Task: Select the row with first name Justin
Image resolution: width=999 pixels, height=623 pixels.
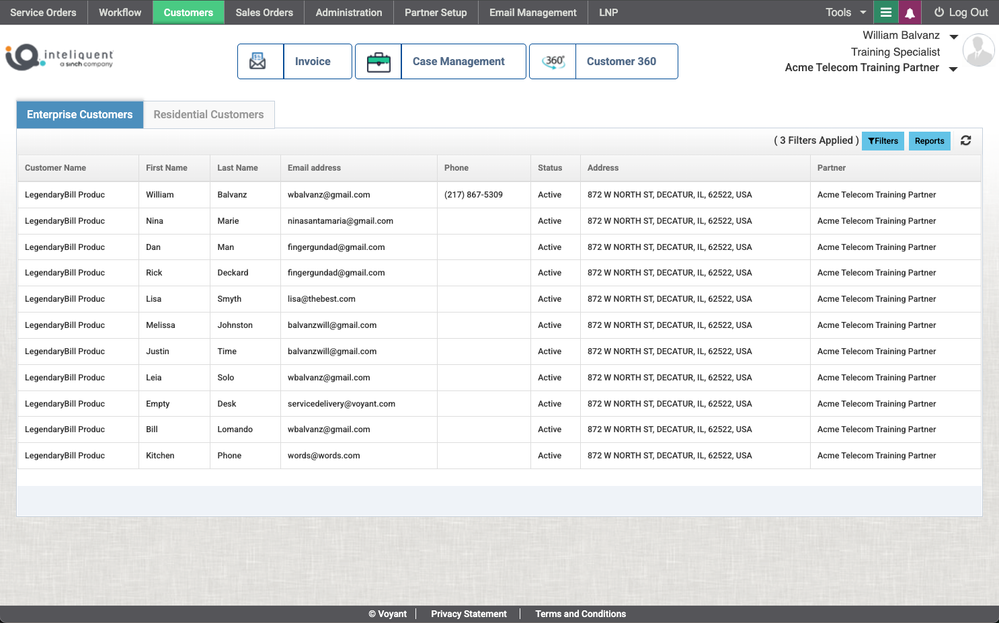Action: (500, 351)
